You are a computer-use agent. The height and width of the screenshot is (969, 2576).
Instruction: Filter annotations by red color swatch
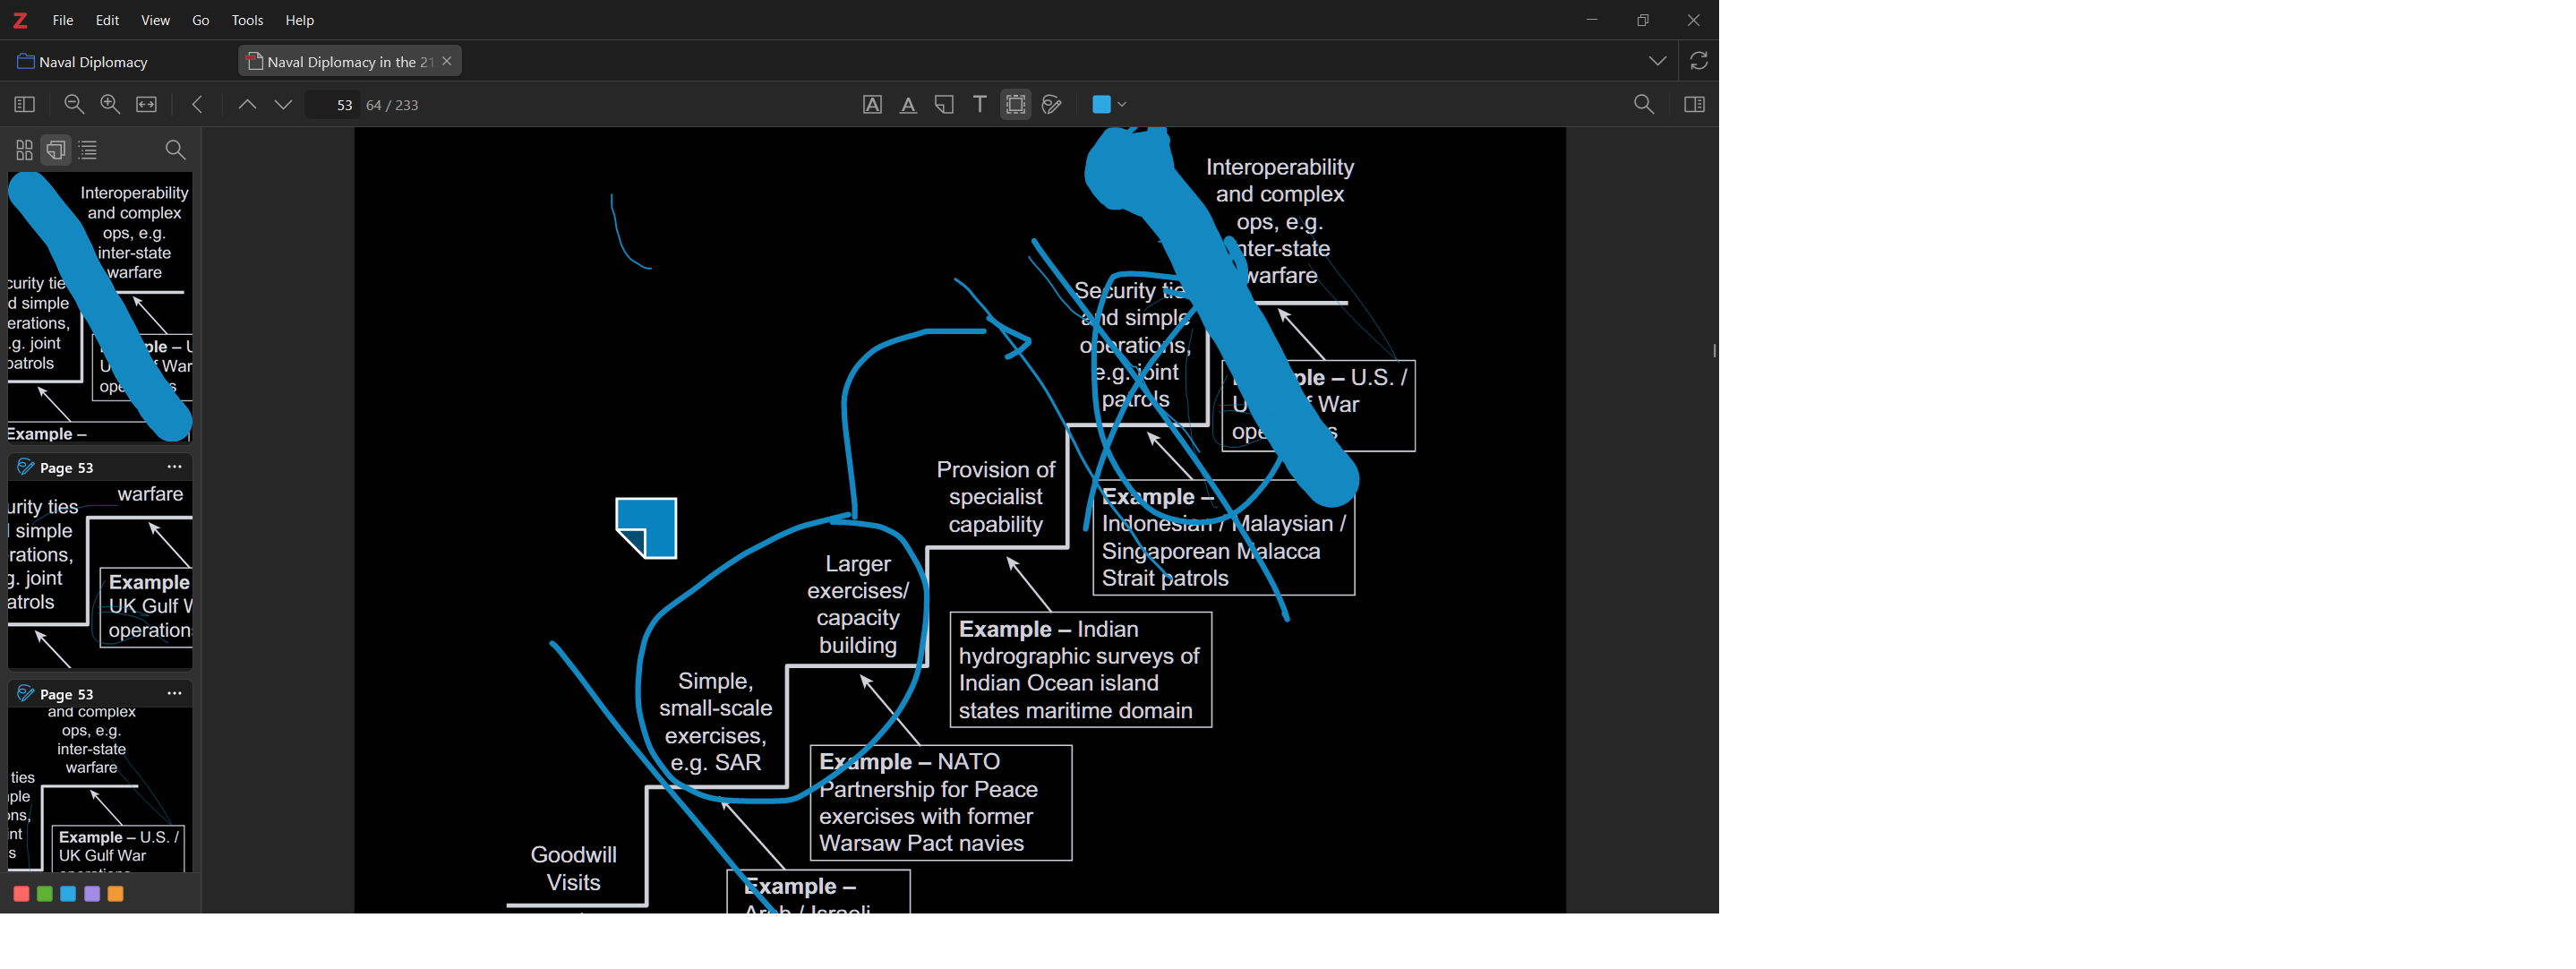tap(21, 894)
